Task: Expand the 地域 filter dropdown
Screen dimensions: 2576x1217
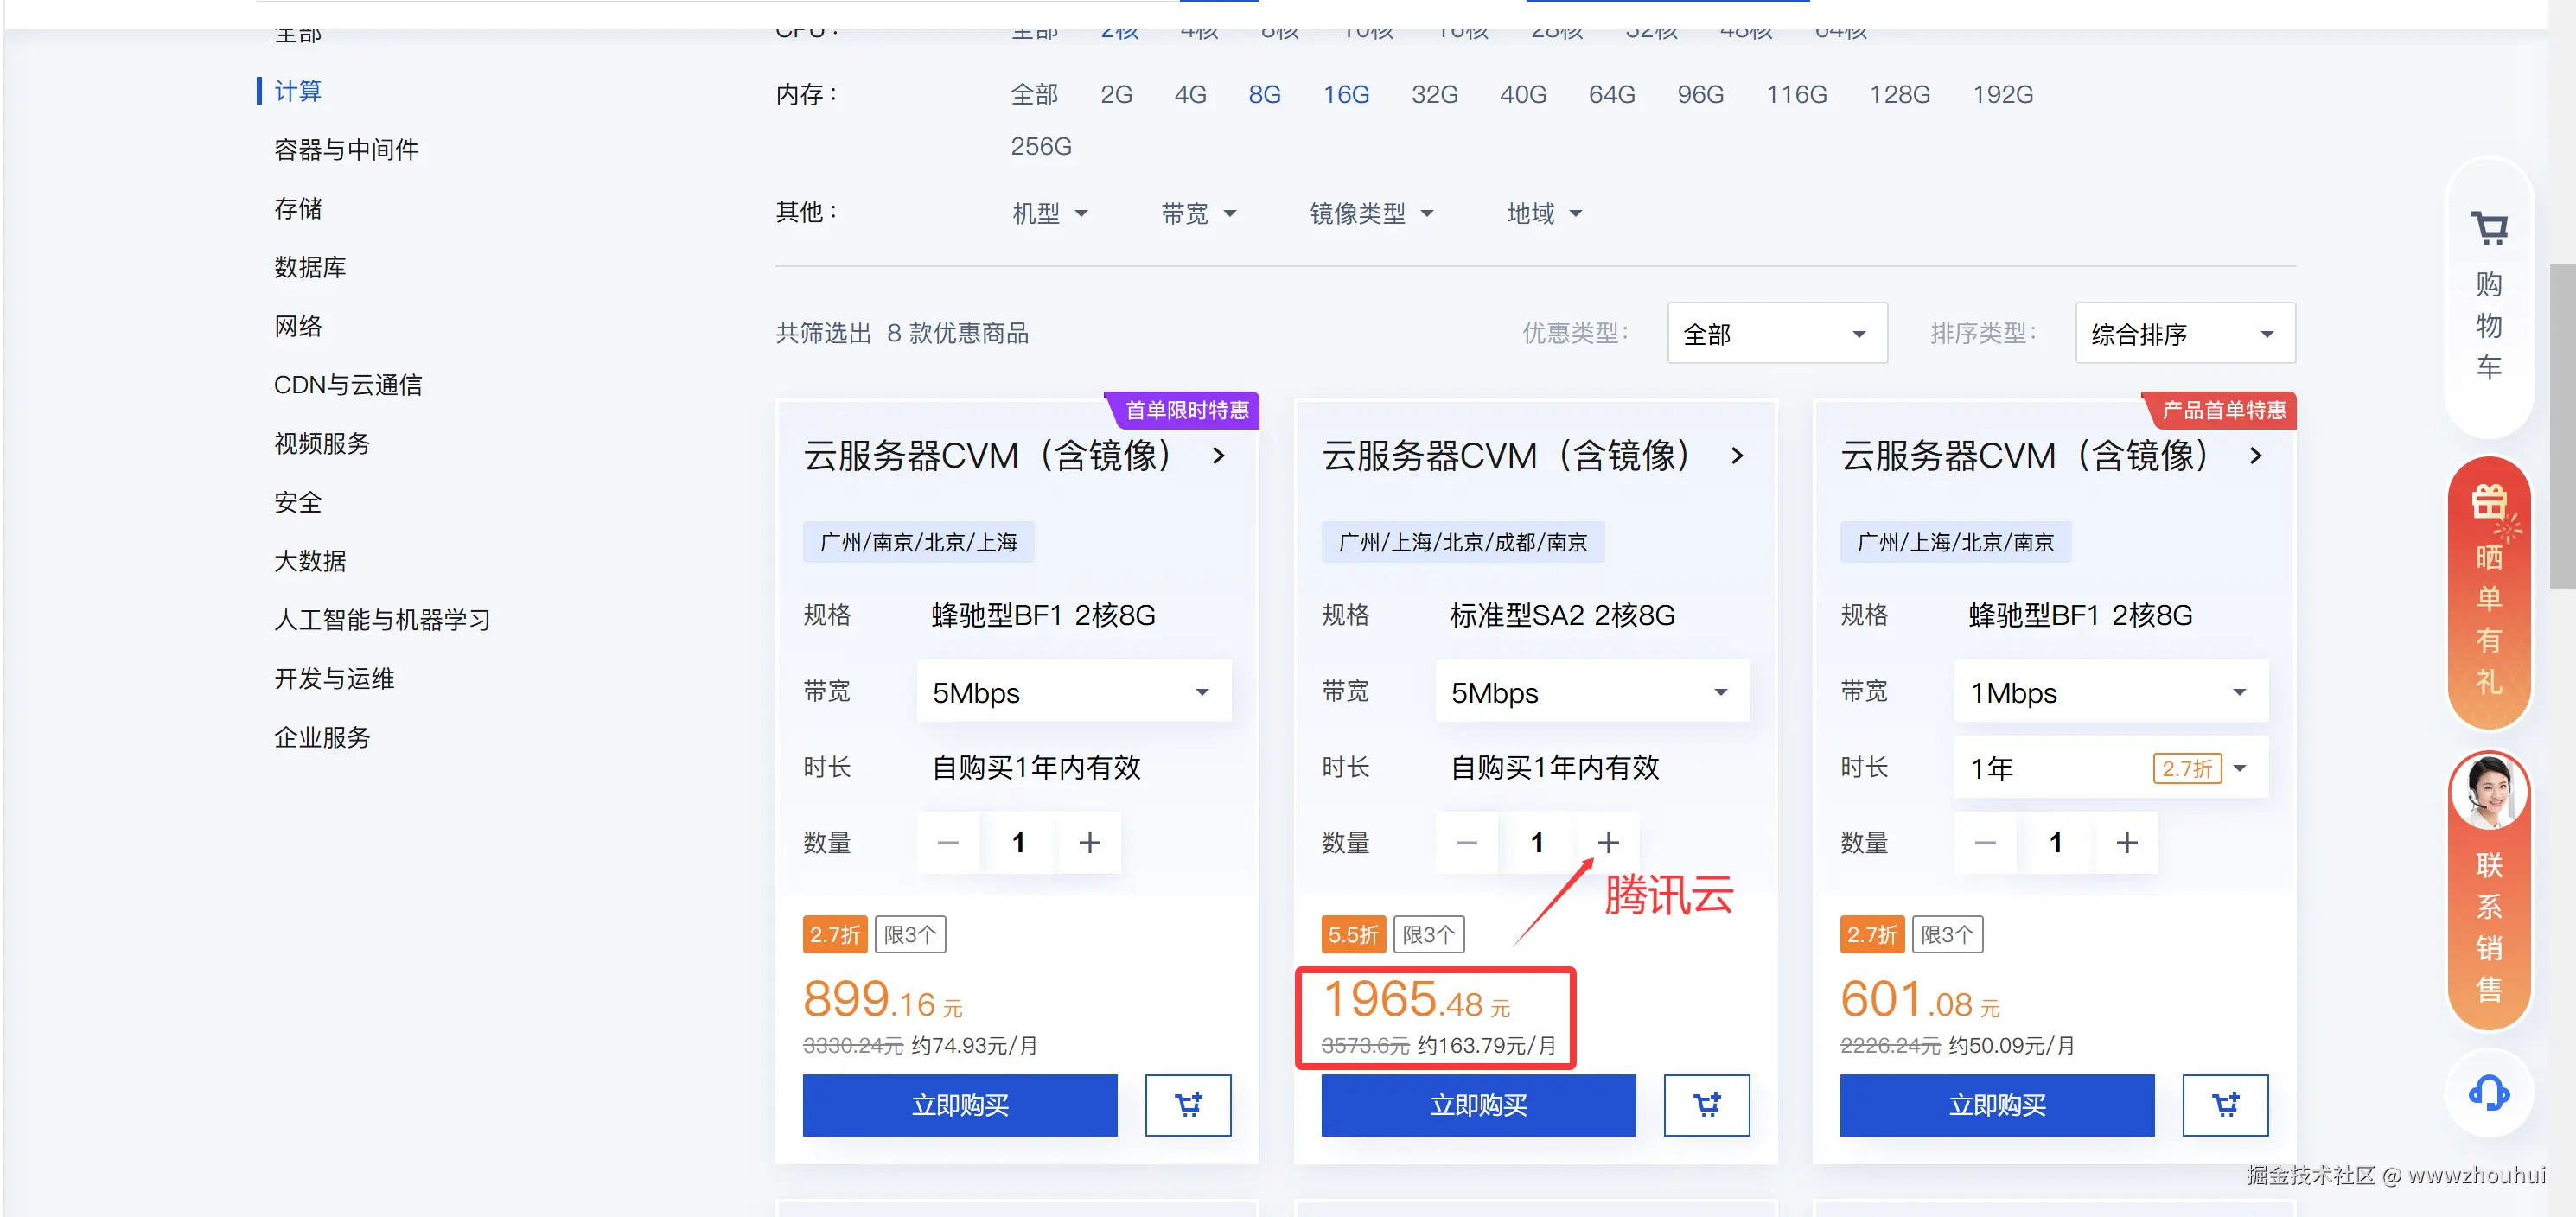Action: tap(1544, 213)
